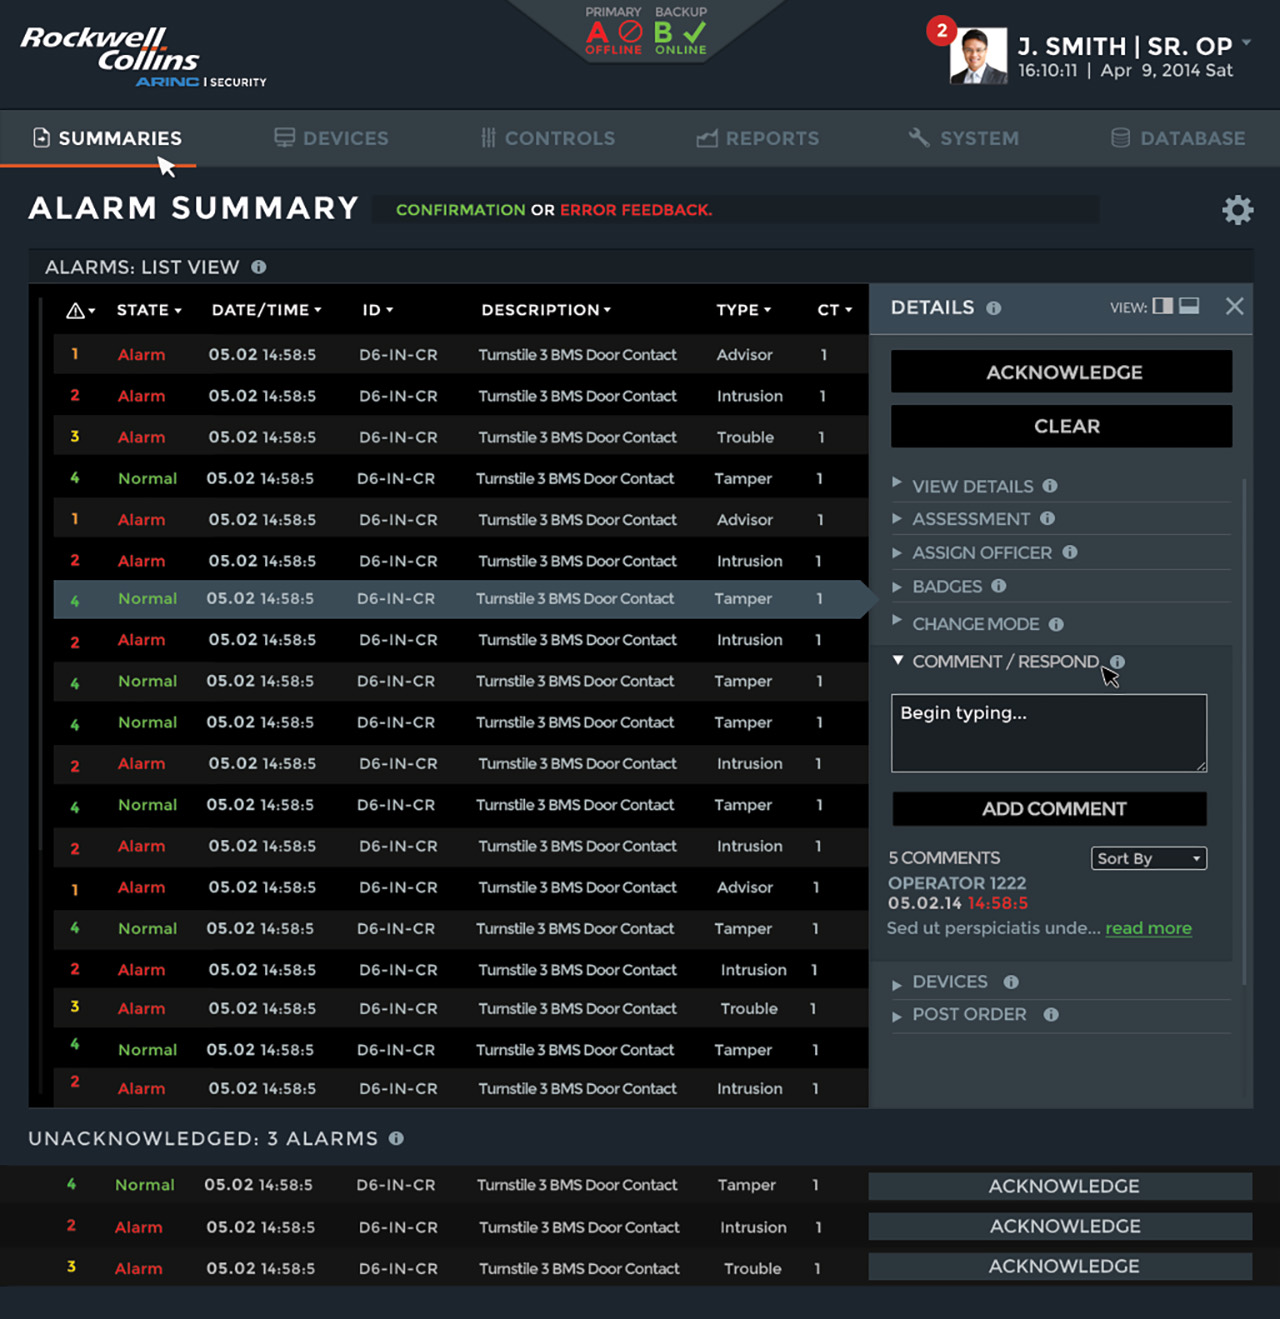Switch to the Reports tab
Viewport: 1280px width, 1319px height.
pos(758,138)
